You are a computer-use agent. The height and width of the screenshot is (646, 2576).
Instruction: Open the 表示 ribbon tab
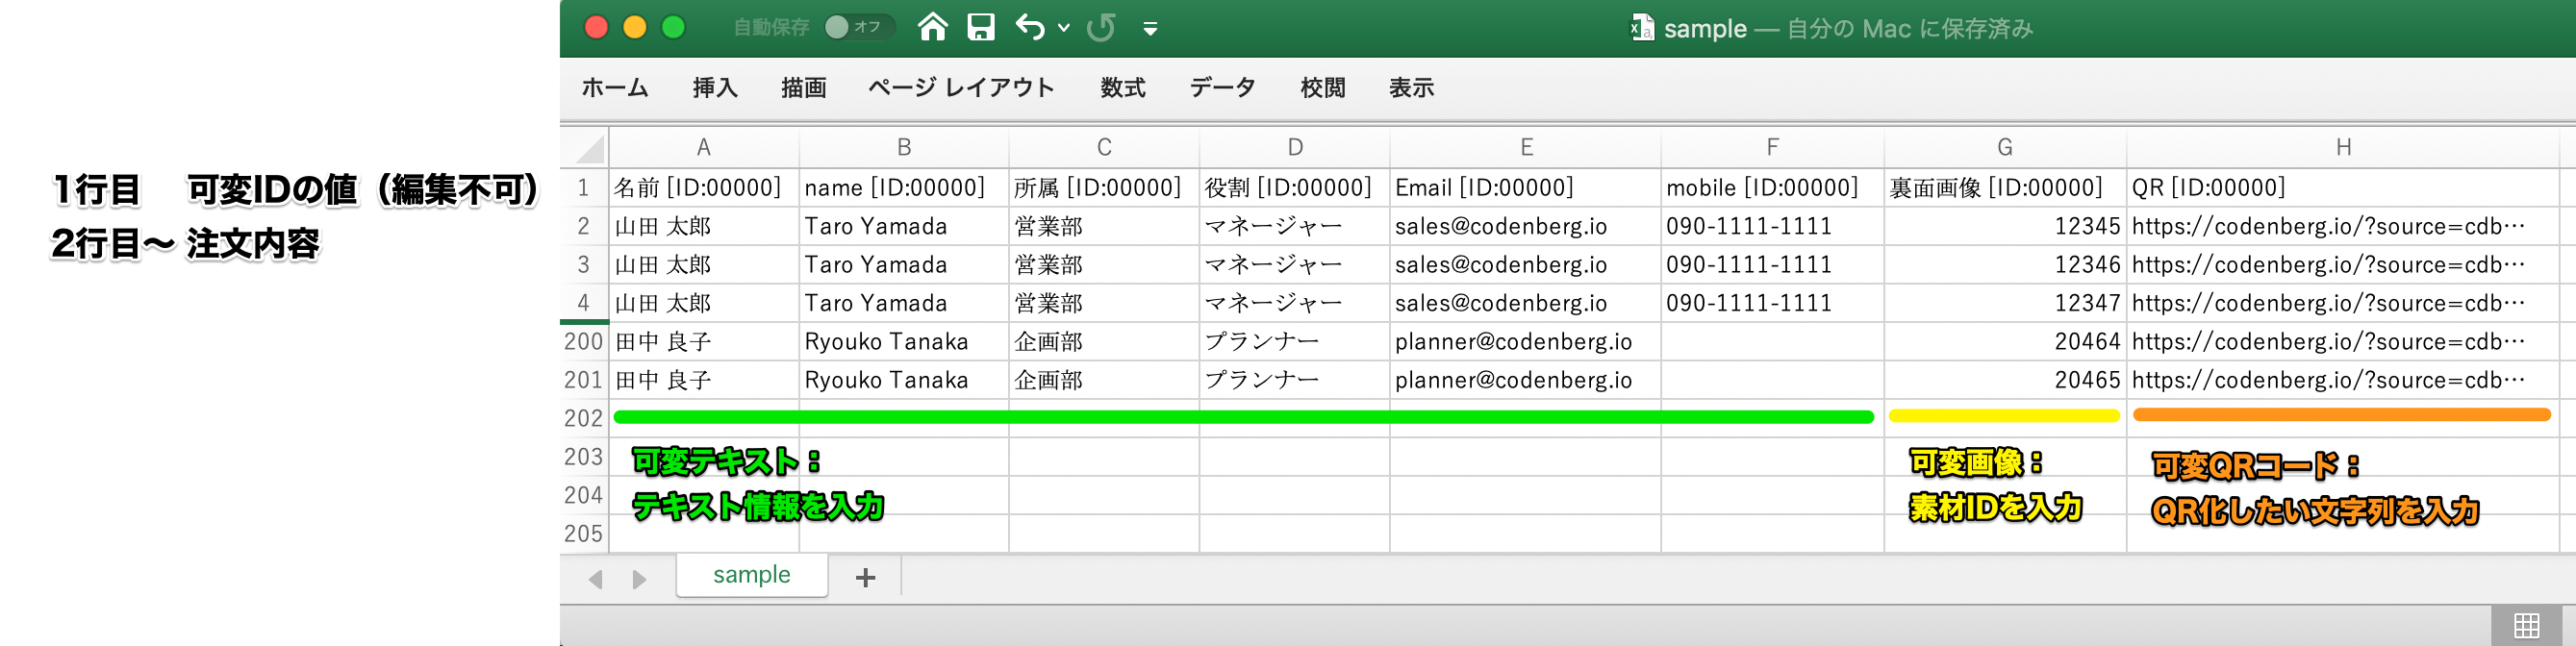pos(1411,88)
